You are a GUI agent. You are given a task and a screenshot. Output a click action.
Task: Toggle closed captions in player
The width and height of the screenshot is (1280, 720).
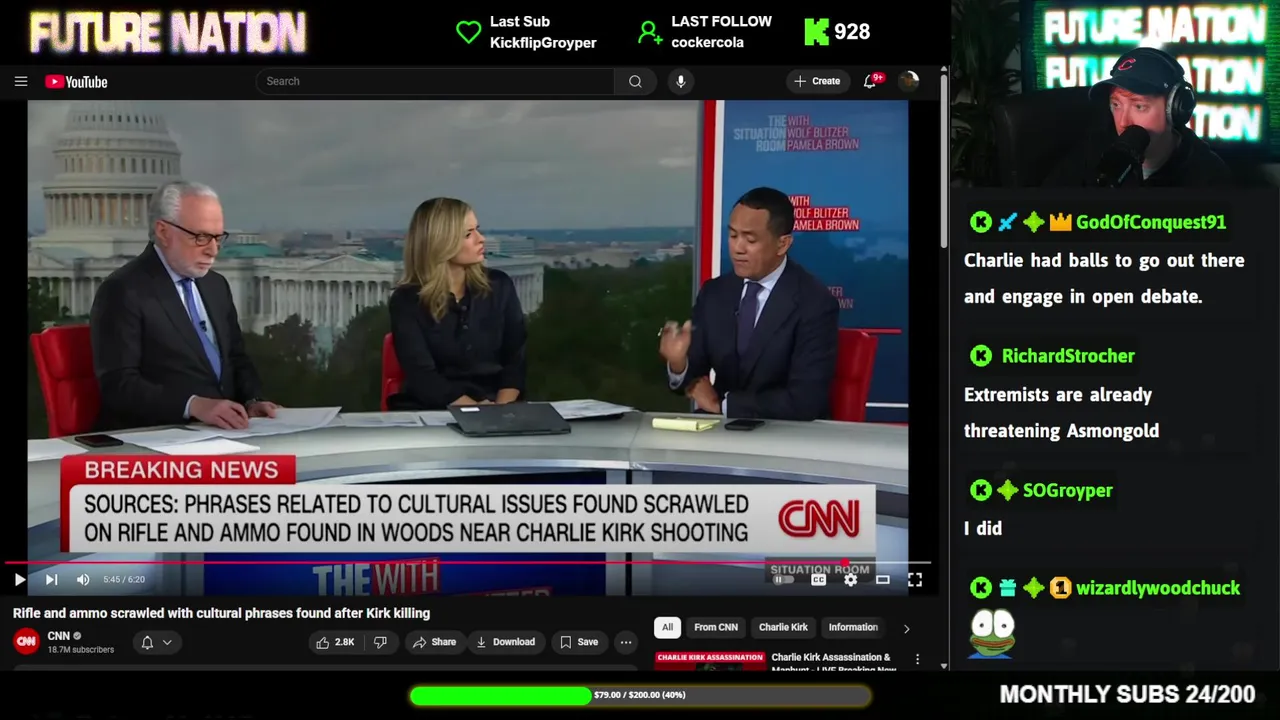tap(818, 579)
